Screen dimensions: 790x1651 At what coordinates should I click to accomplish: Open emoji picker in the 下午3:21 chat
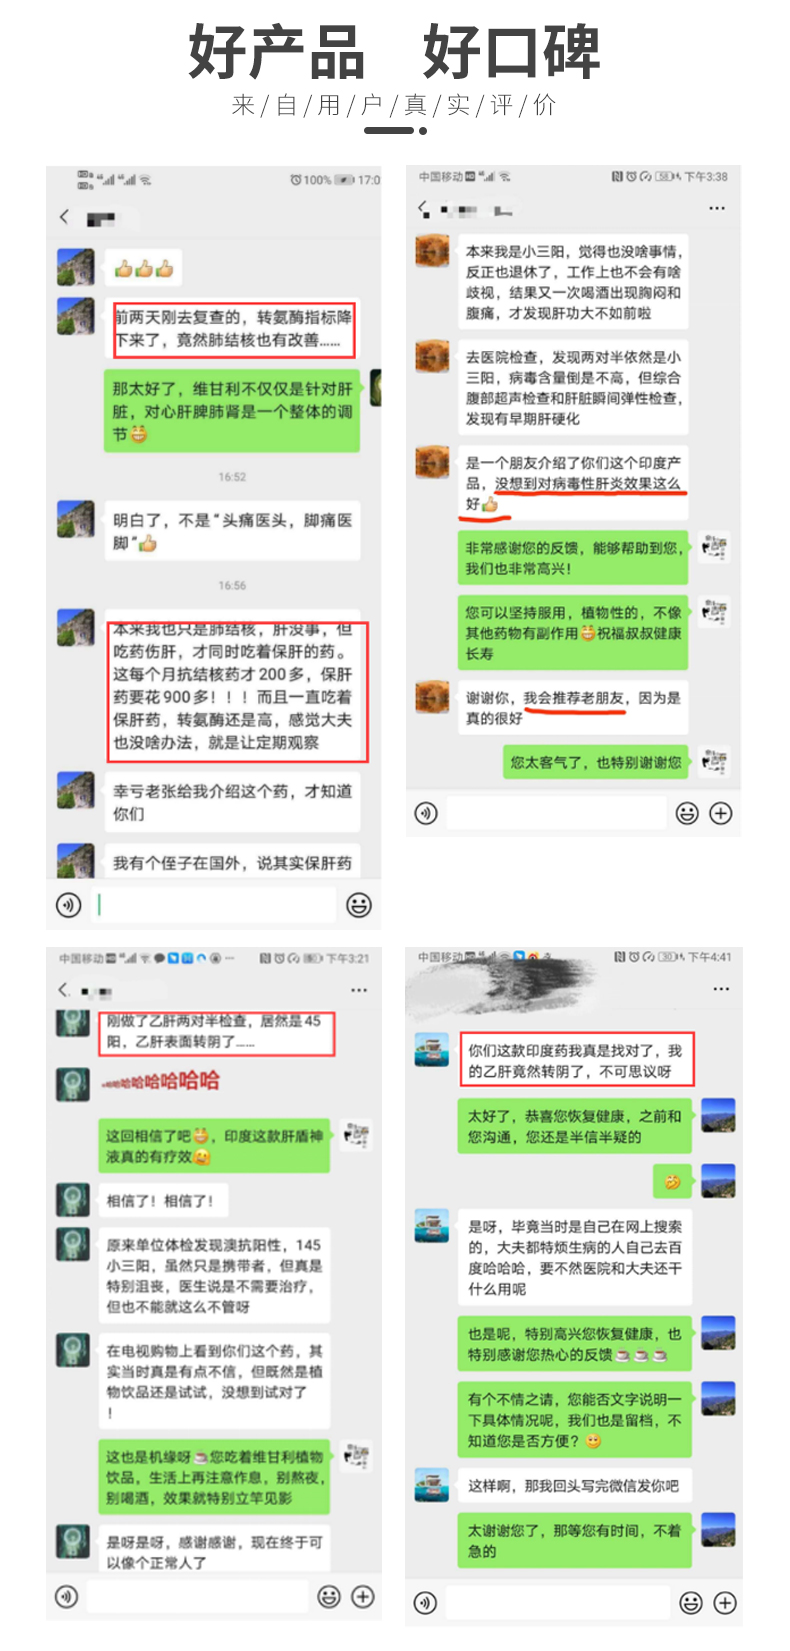click(x=329, y=1597)
